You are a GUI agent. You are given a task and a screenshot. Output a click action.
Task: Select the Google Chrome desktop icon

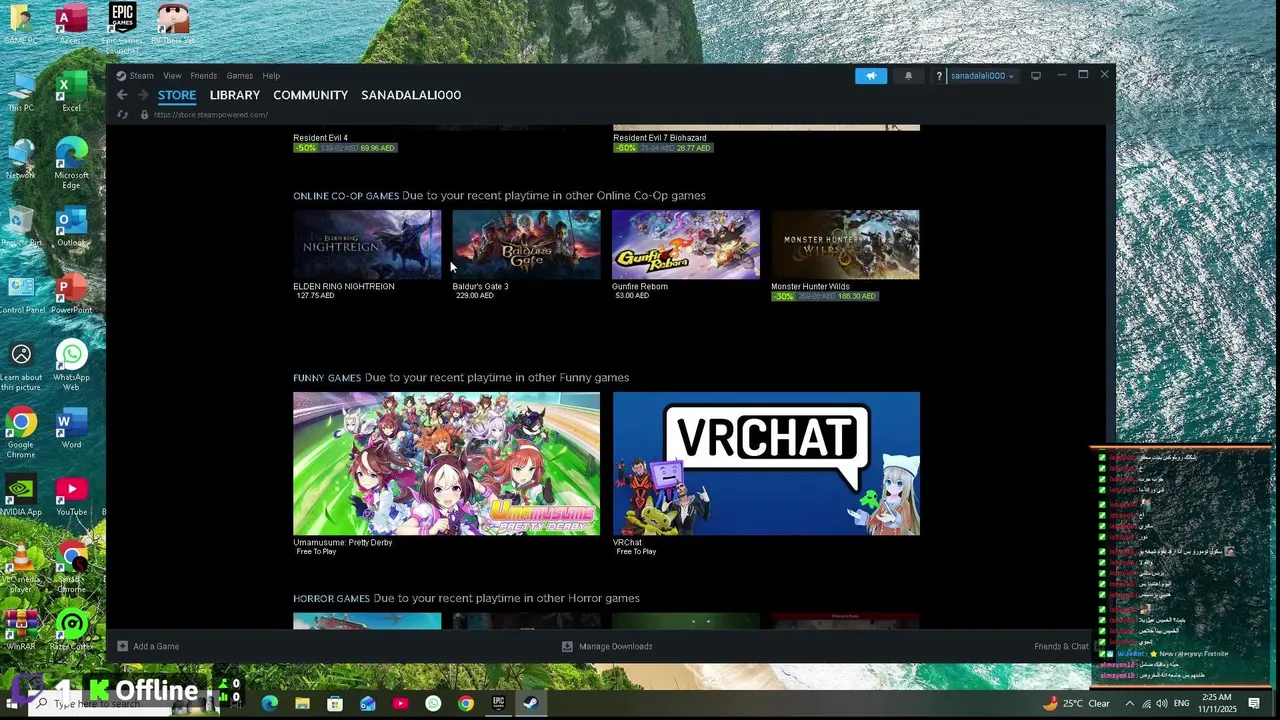[x=21, y=432]
